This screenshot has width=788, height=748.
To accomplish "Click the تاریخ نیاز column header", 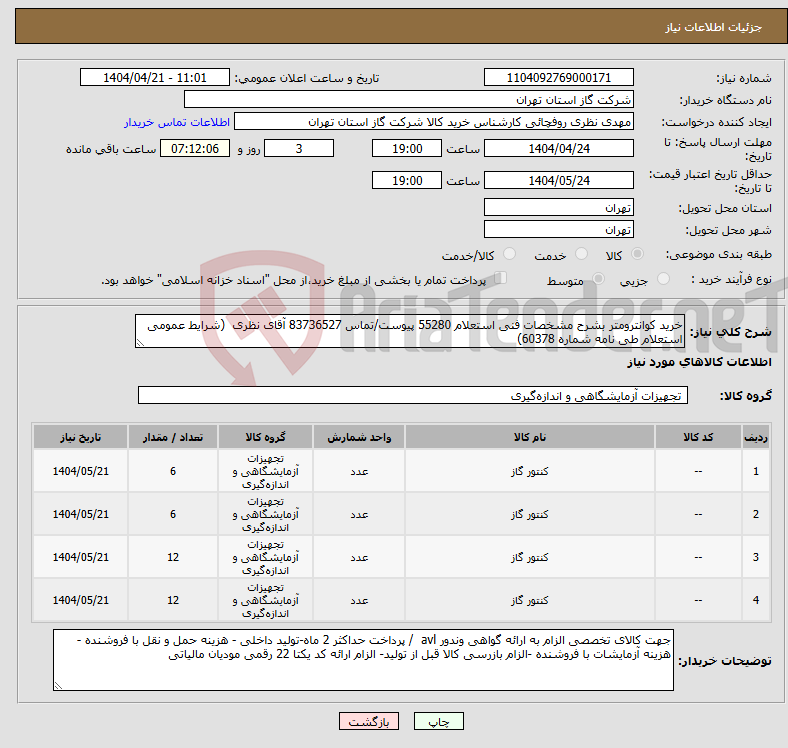I will 80,437.
